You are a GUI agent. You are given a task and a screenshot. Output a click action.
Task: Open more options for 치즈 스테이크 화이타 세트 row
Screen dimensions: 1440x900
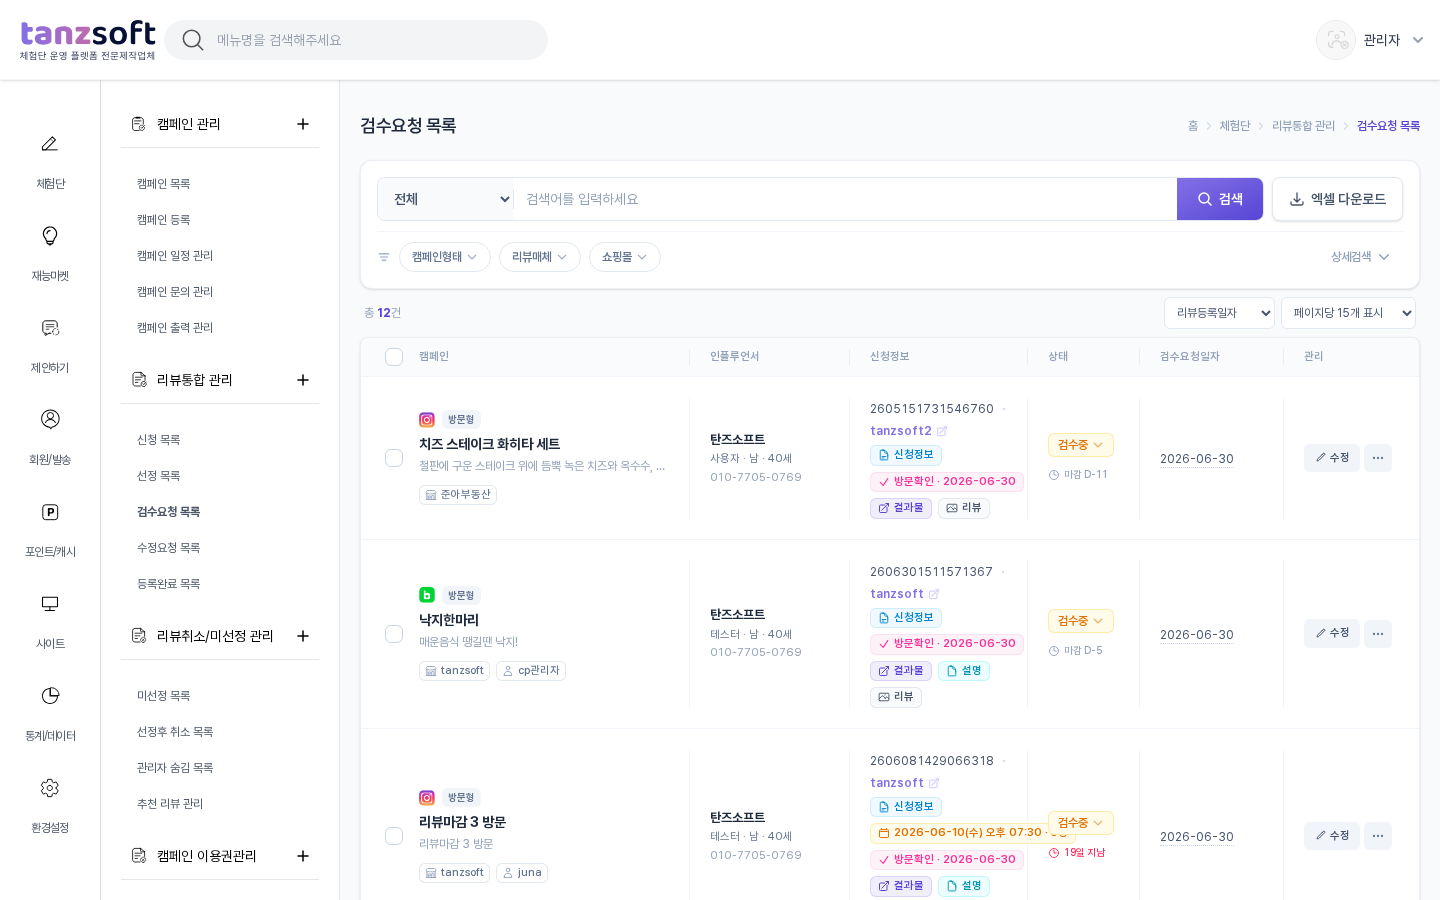click(1378, 458)
